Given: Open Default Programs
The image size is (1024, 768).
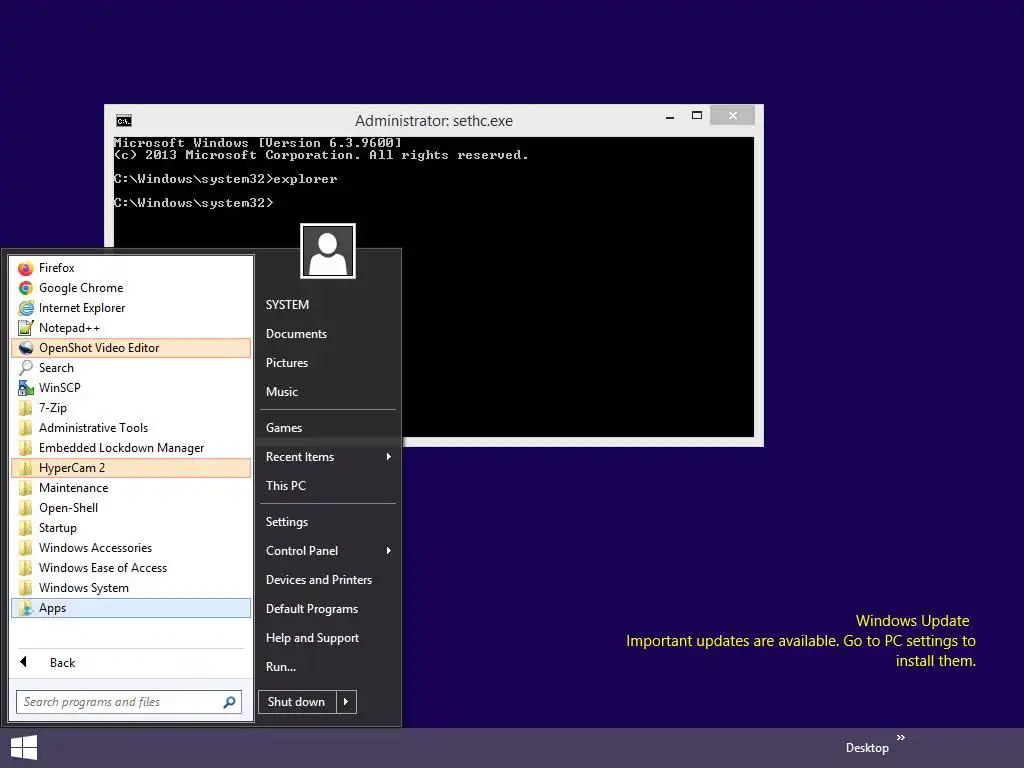Looking at the screenshot, I should [328, 609].
